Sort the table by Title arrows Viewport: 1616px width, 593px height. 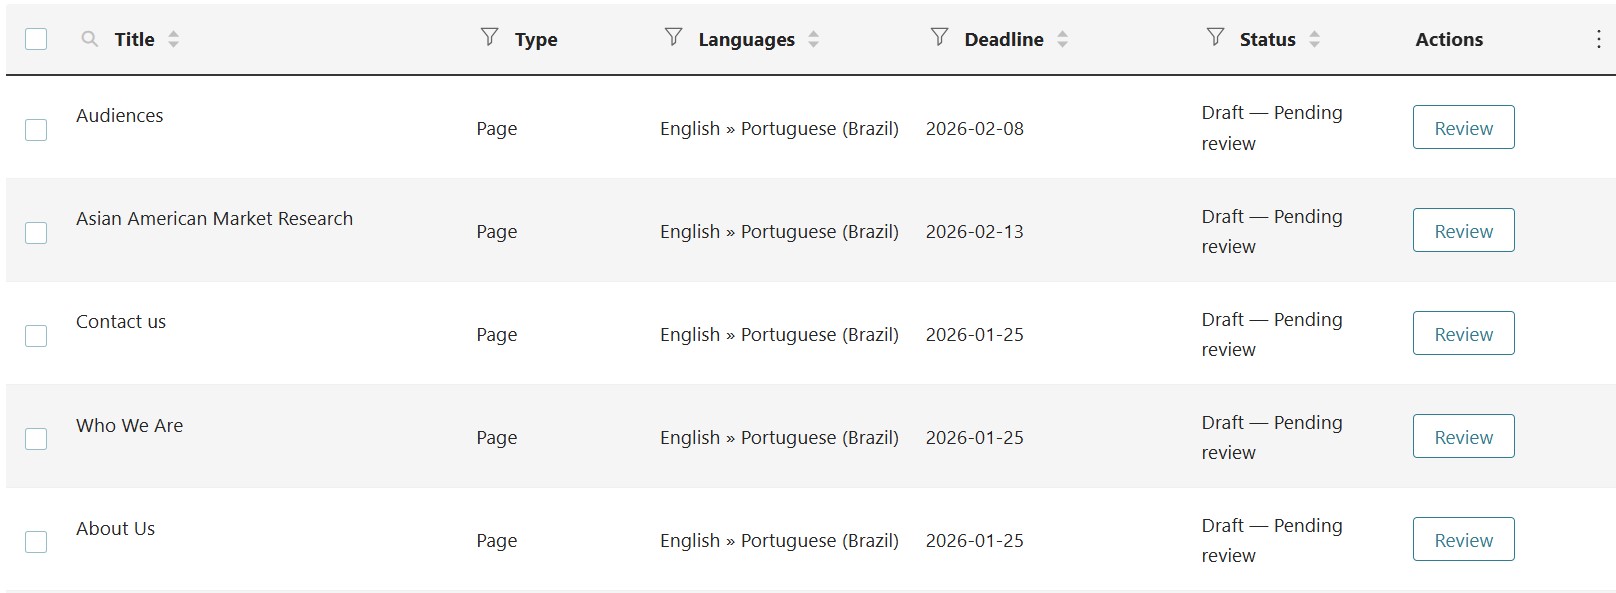click(x=174, y=39)
